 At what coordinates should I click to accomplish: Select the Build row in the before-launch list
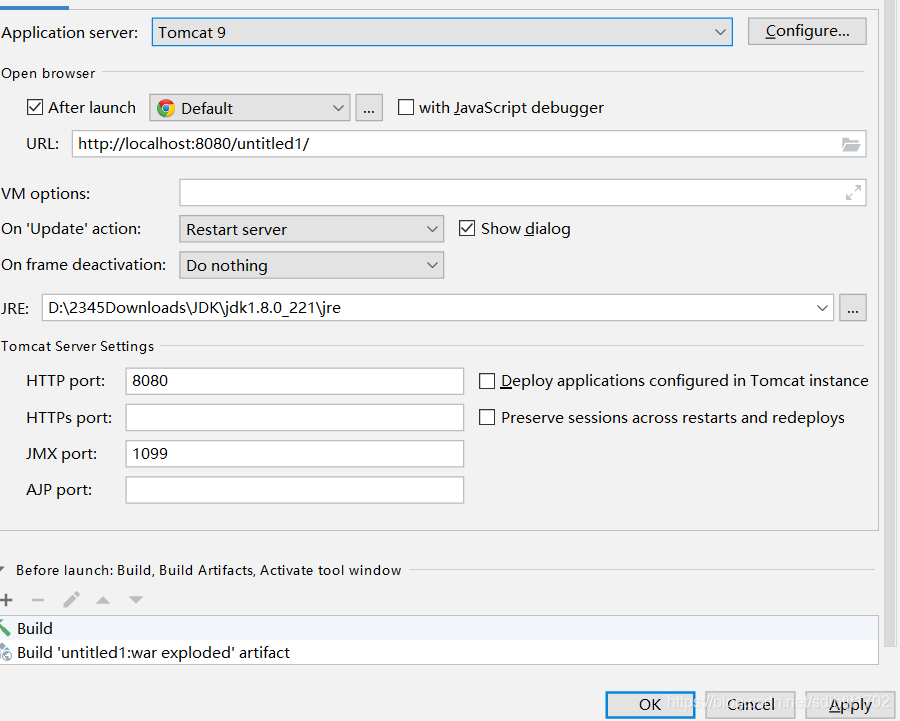pyautogui.click(x=439, y=628)
